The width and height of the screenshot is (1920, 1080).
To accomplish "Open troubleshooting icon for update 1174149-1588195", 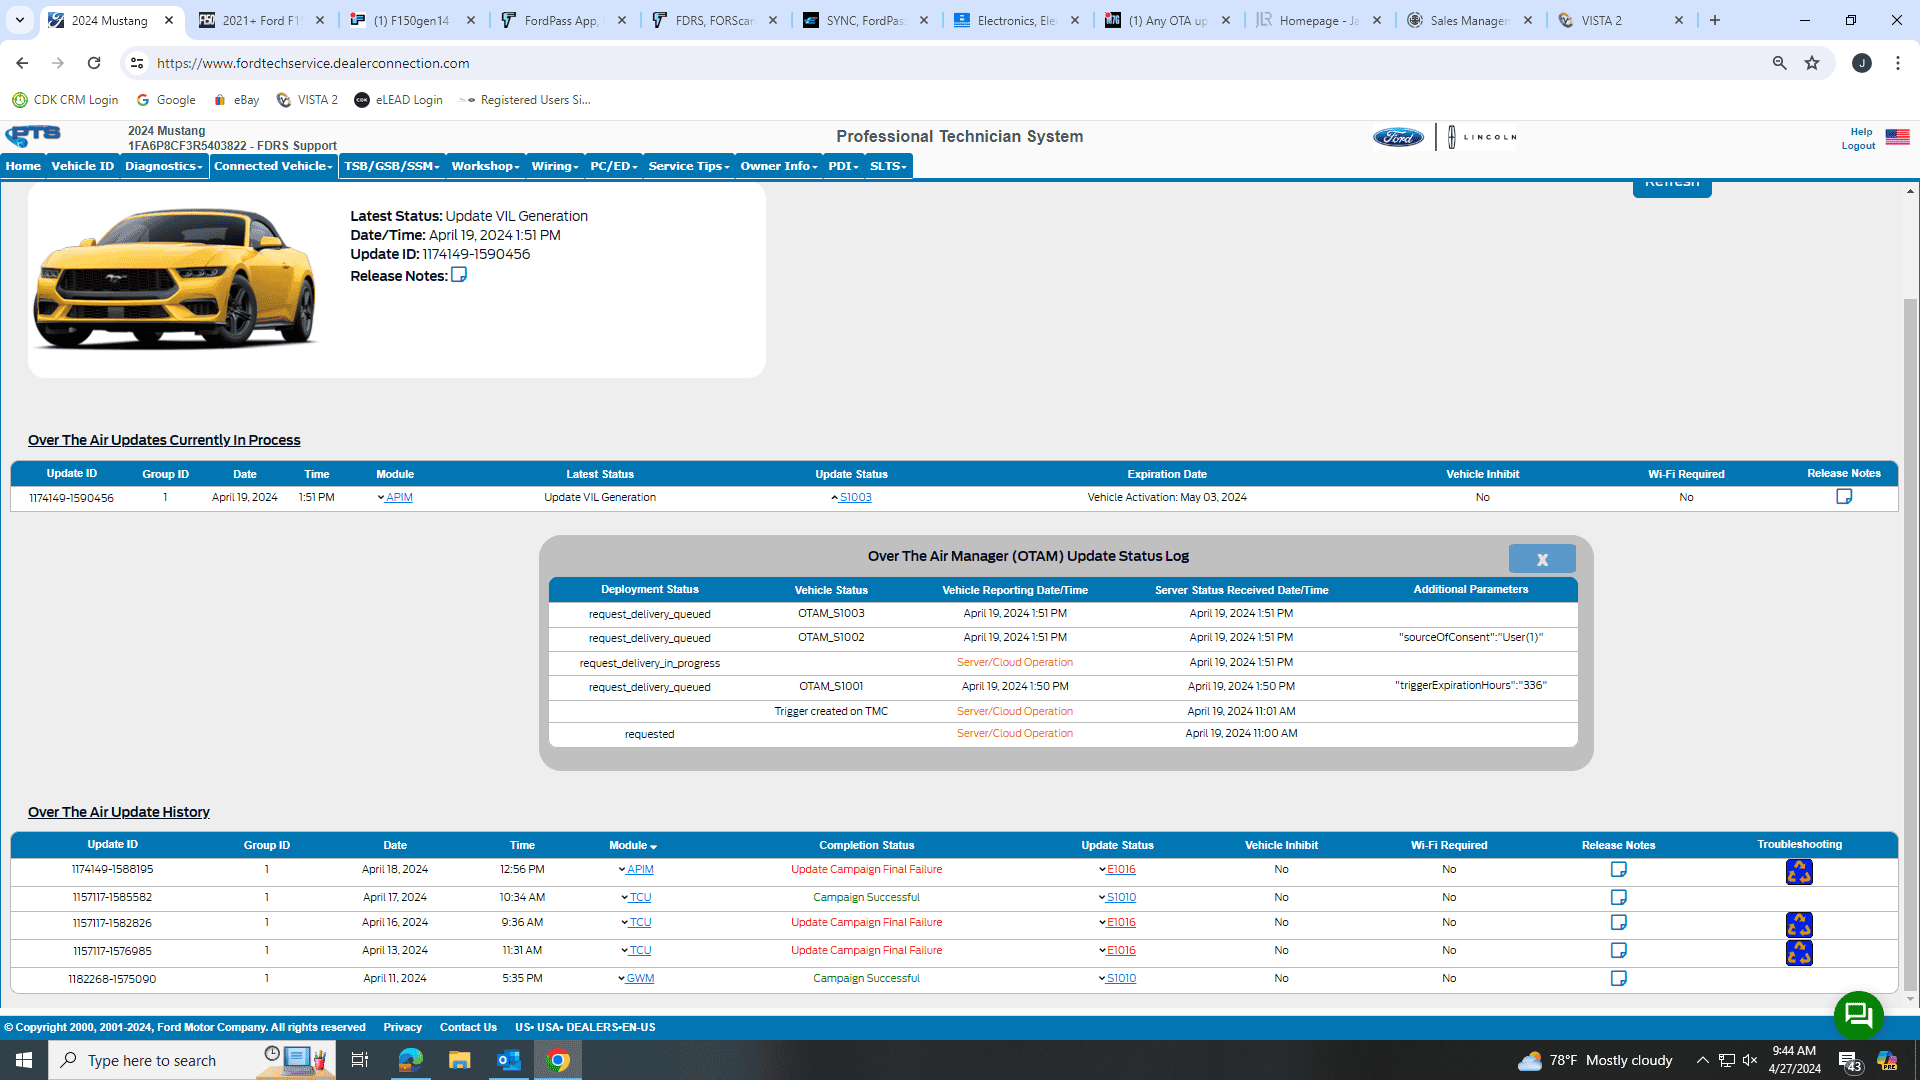I will [1799, 872].
